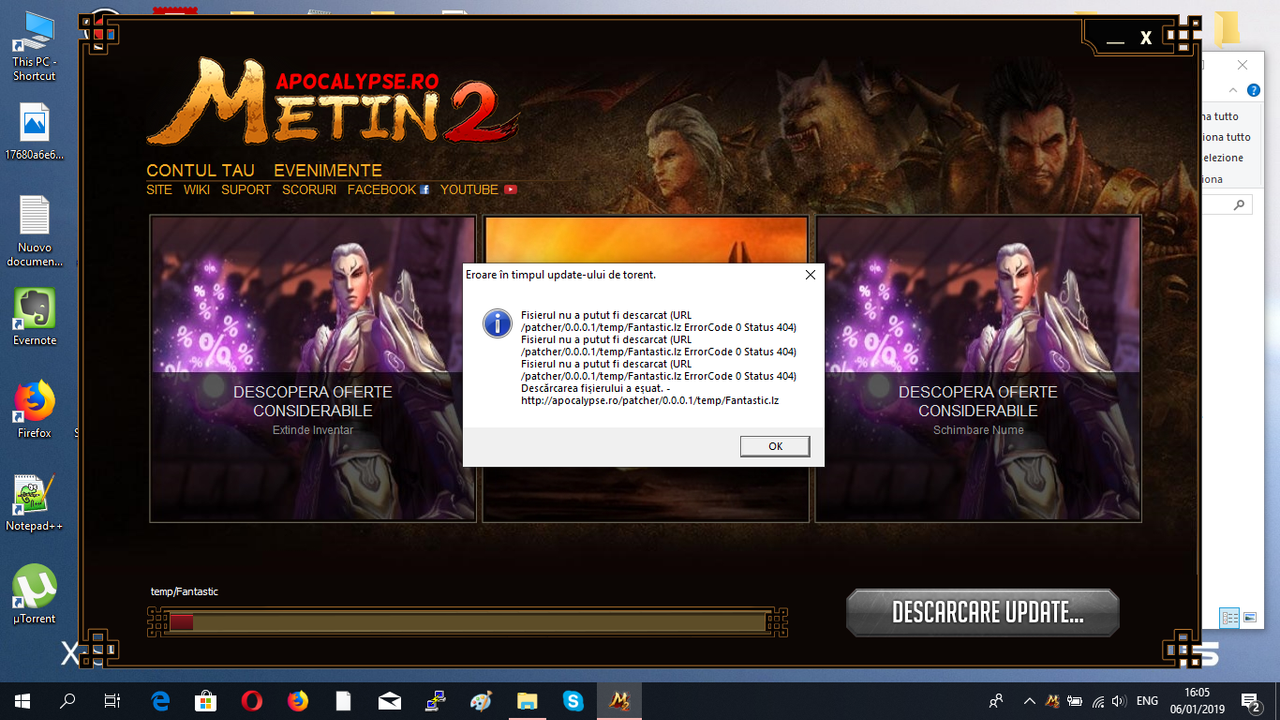The width and height of the screenshot is (1280, 720).
Task: Open taskbar search
Action: [68, 701]
